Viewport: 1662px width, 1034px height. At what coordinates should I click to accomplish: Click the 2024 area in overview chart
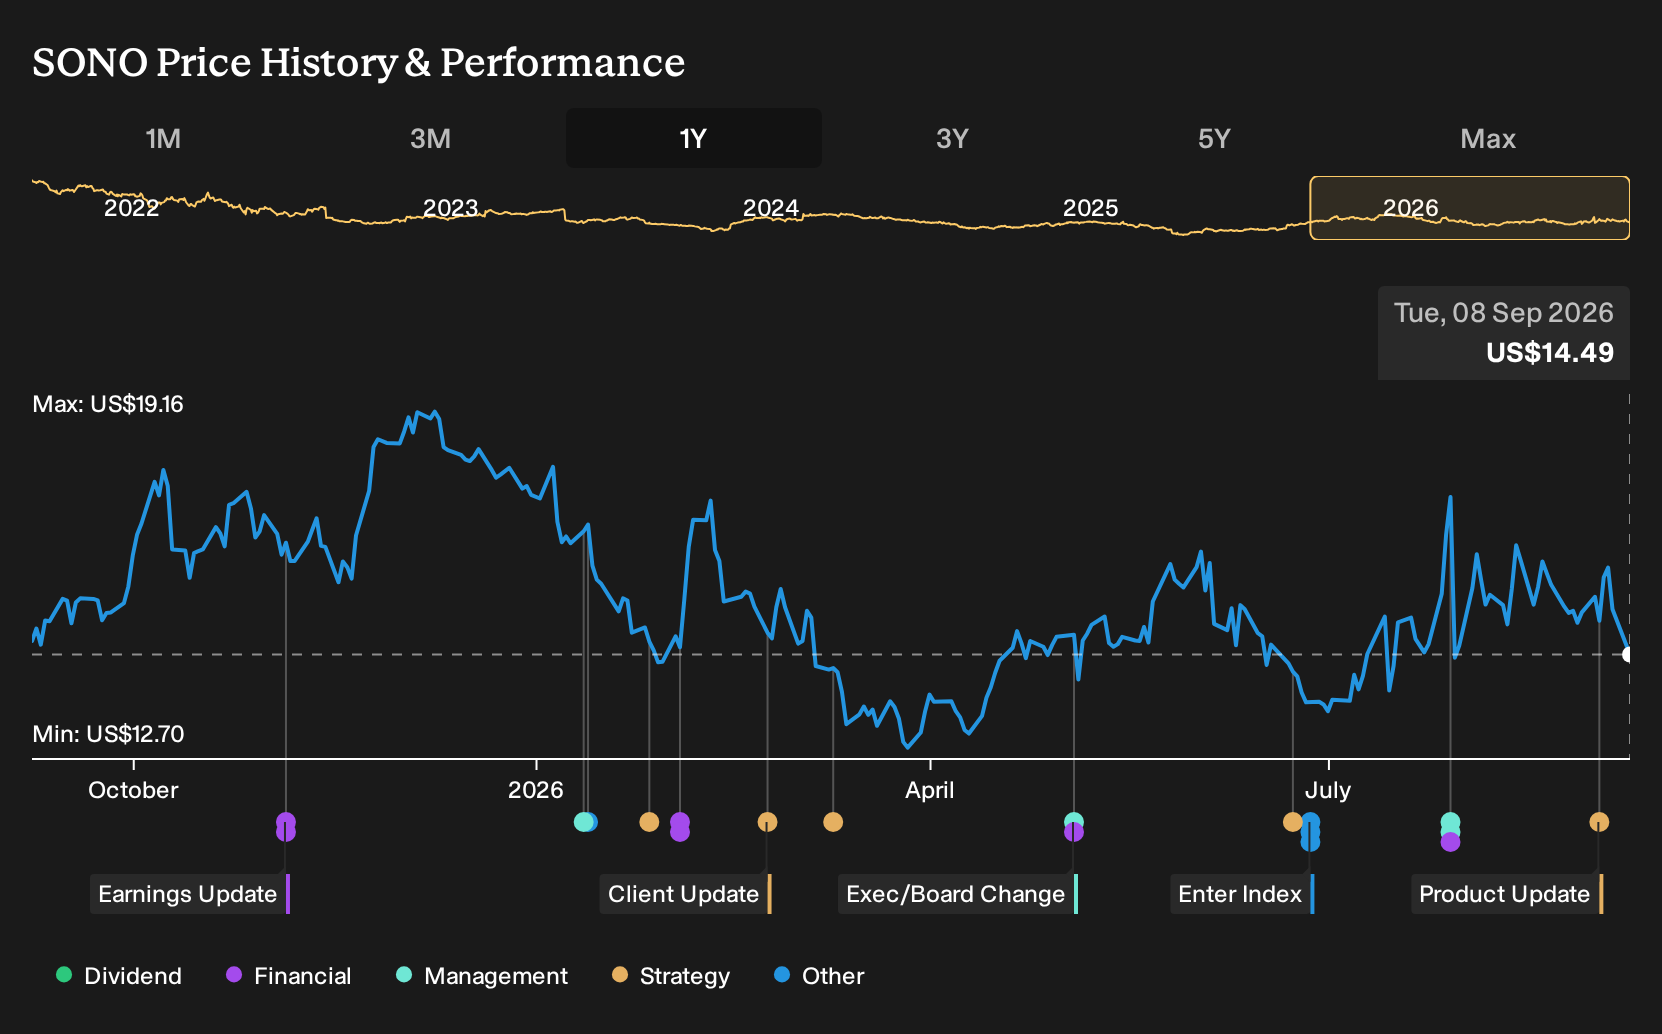point(771,208)
